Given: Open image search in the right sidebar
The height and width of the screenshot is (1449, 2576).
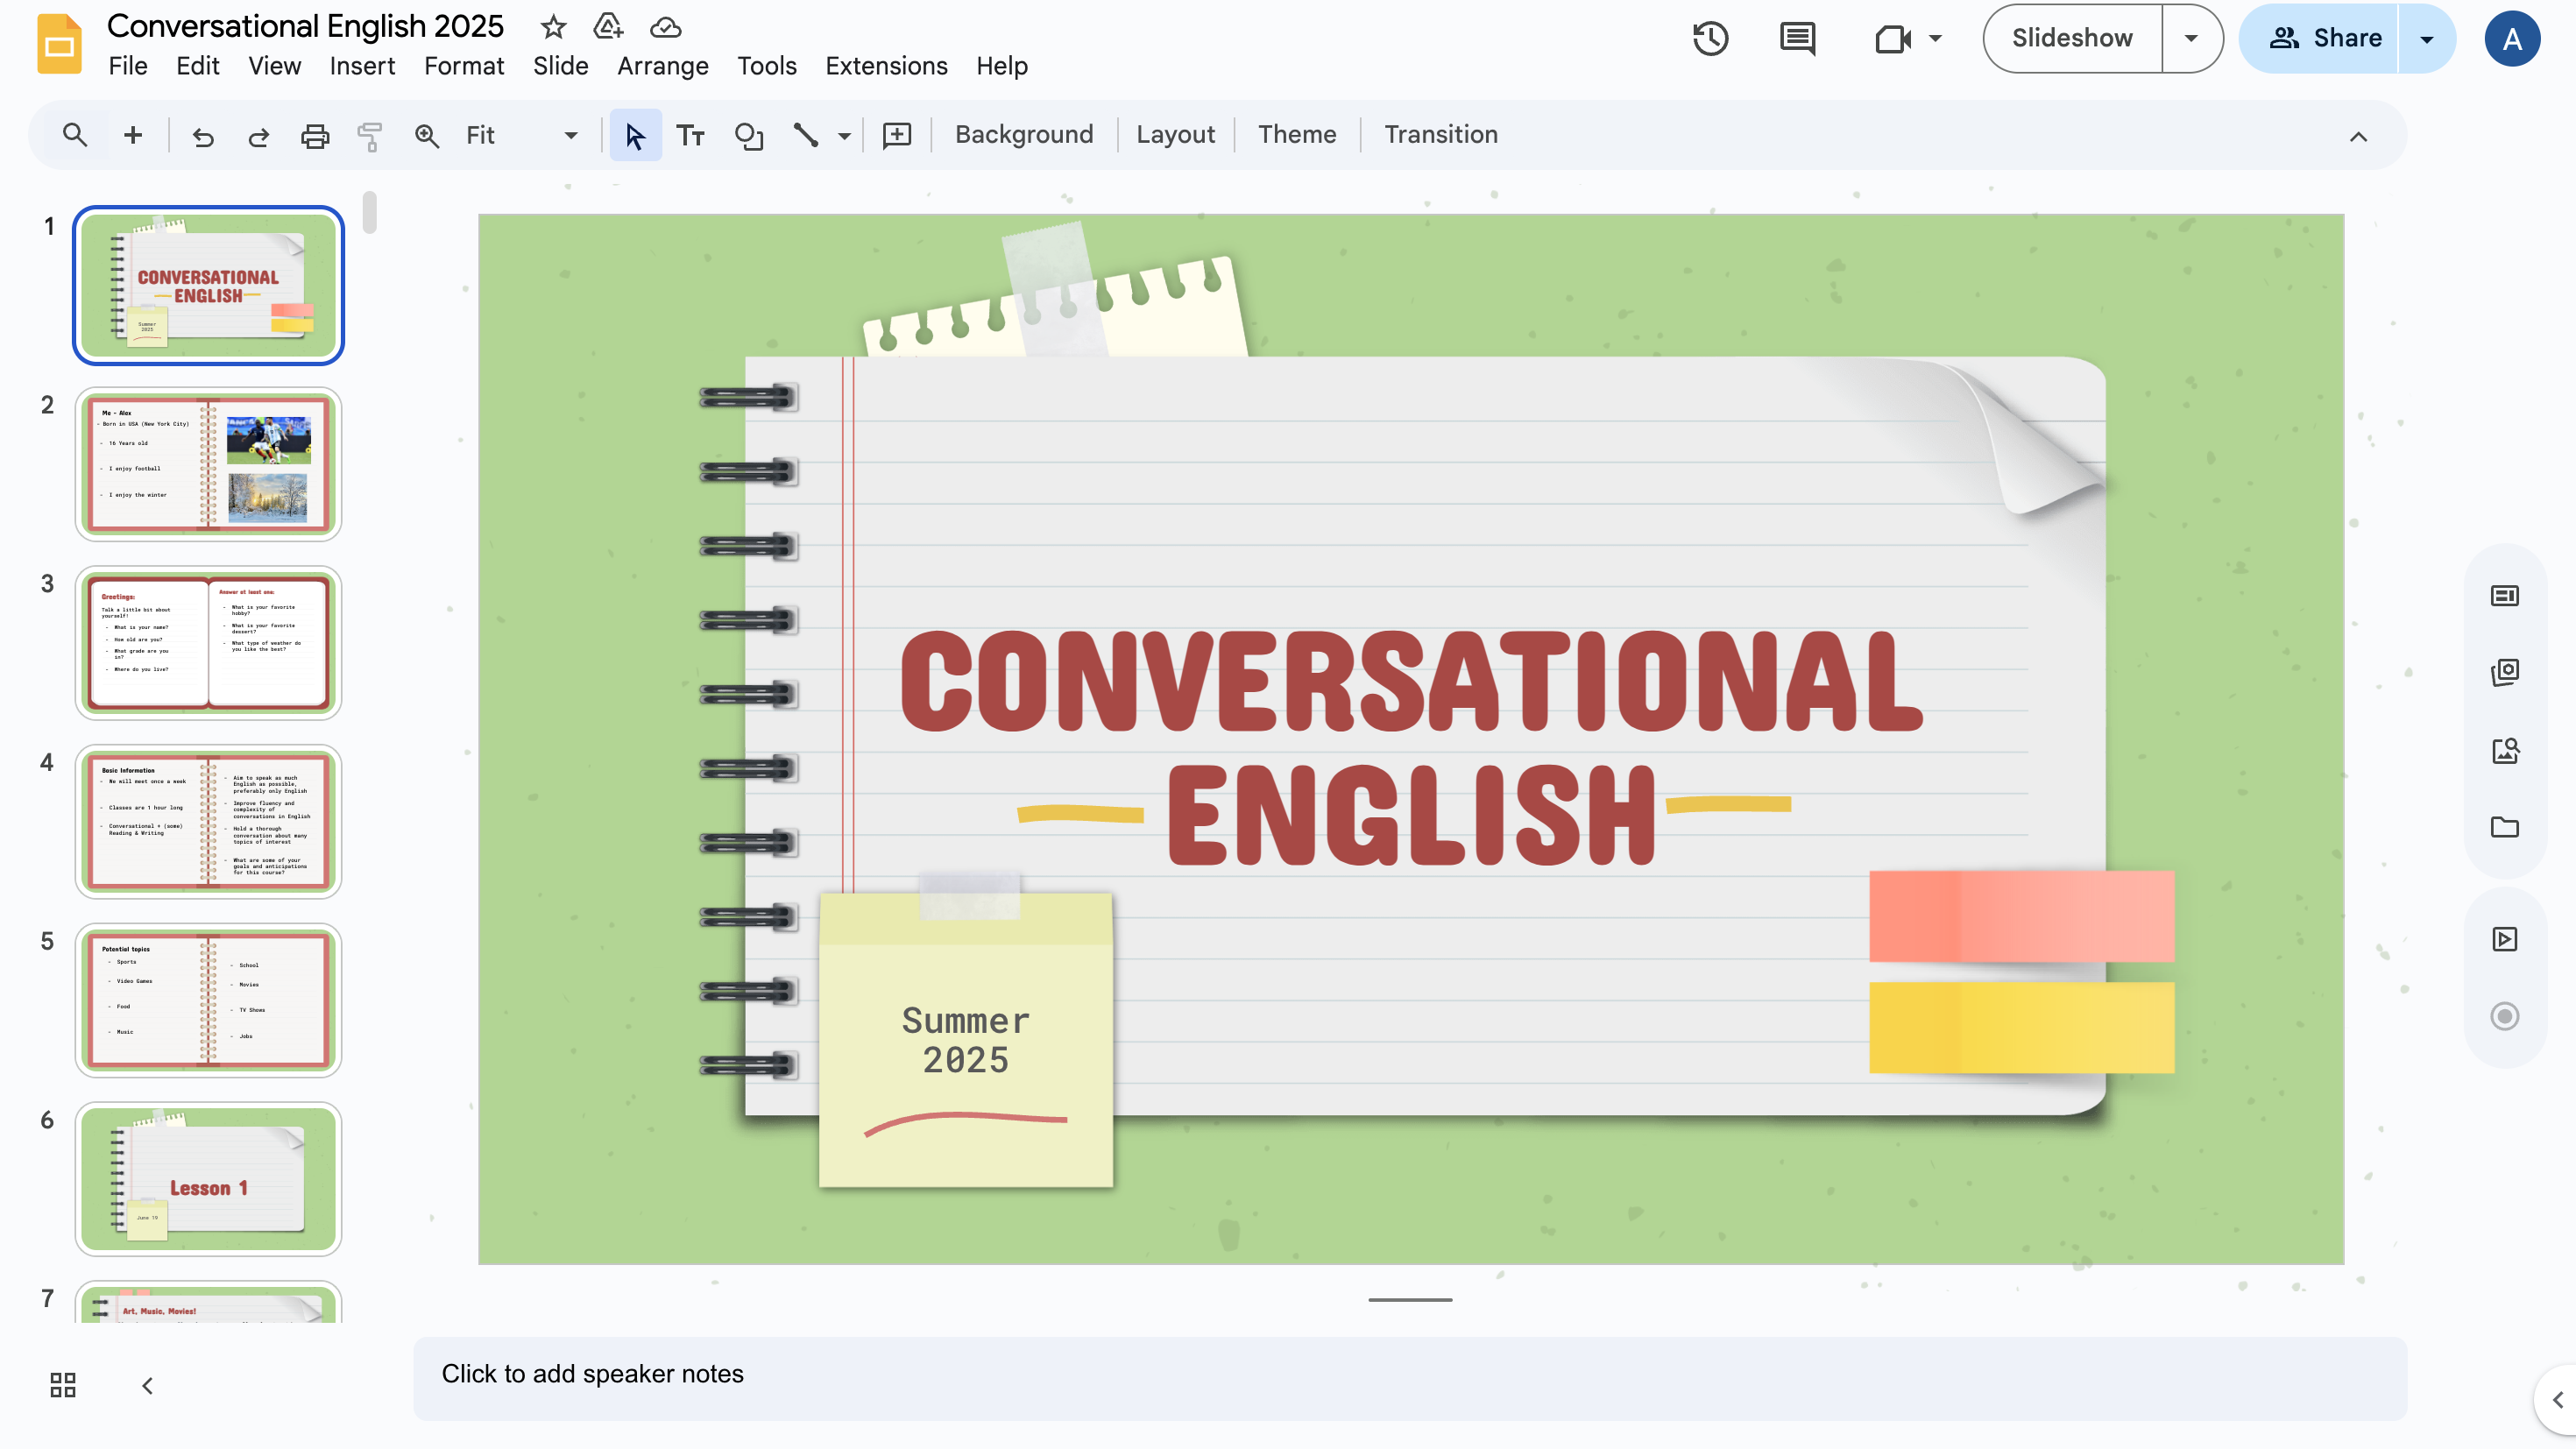Looking at the screenshot, I should 2504,750.
